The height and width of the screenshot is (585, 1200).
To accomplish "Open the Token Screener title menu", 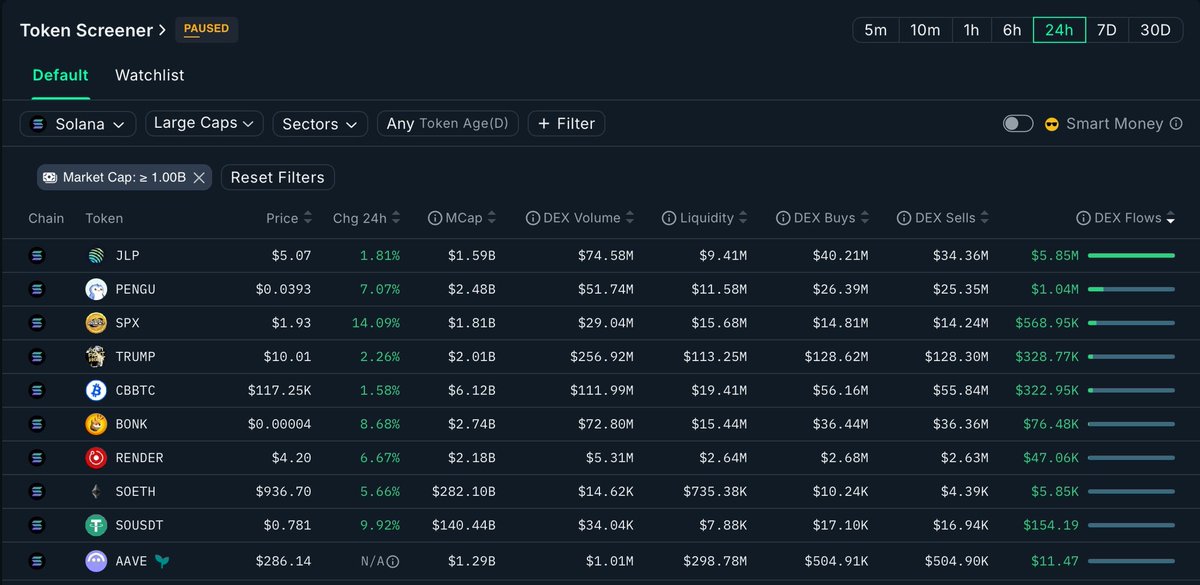I will coord(93,30).
